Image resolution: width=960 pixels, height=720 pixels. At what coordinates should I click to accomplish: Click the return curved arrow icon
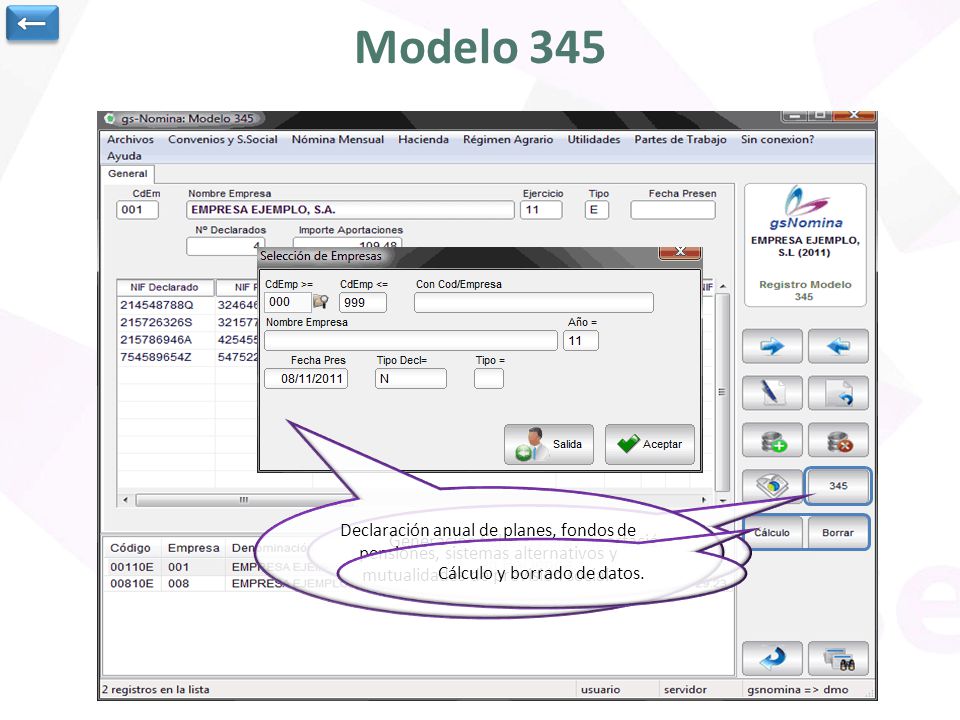(x=772, y=658)
